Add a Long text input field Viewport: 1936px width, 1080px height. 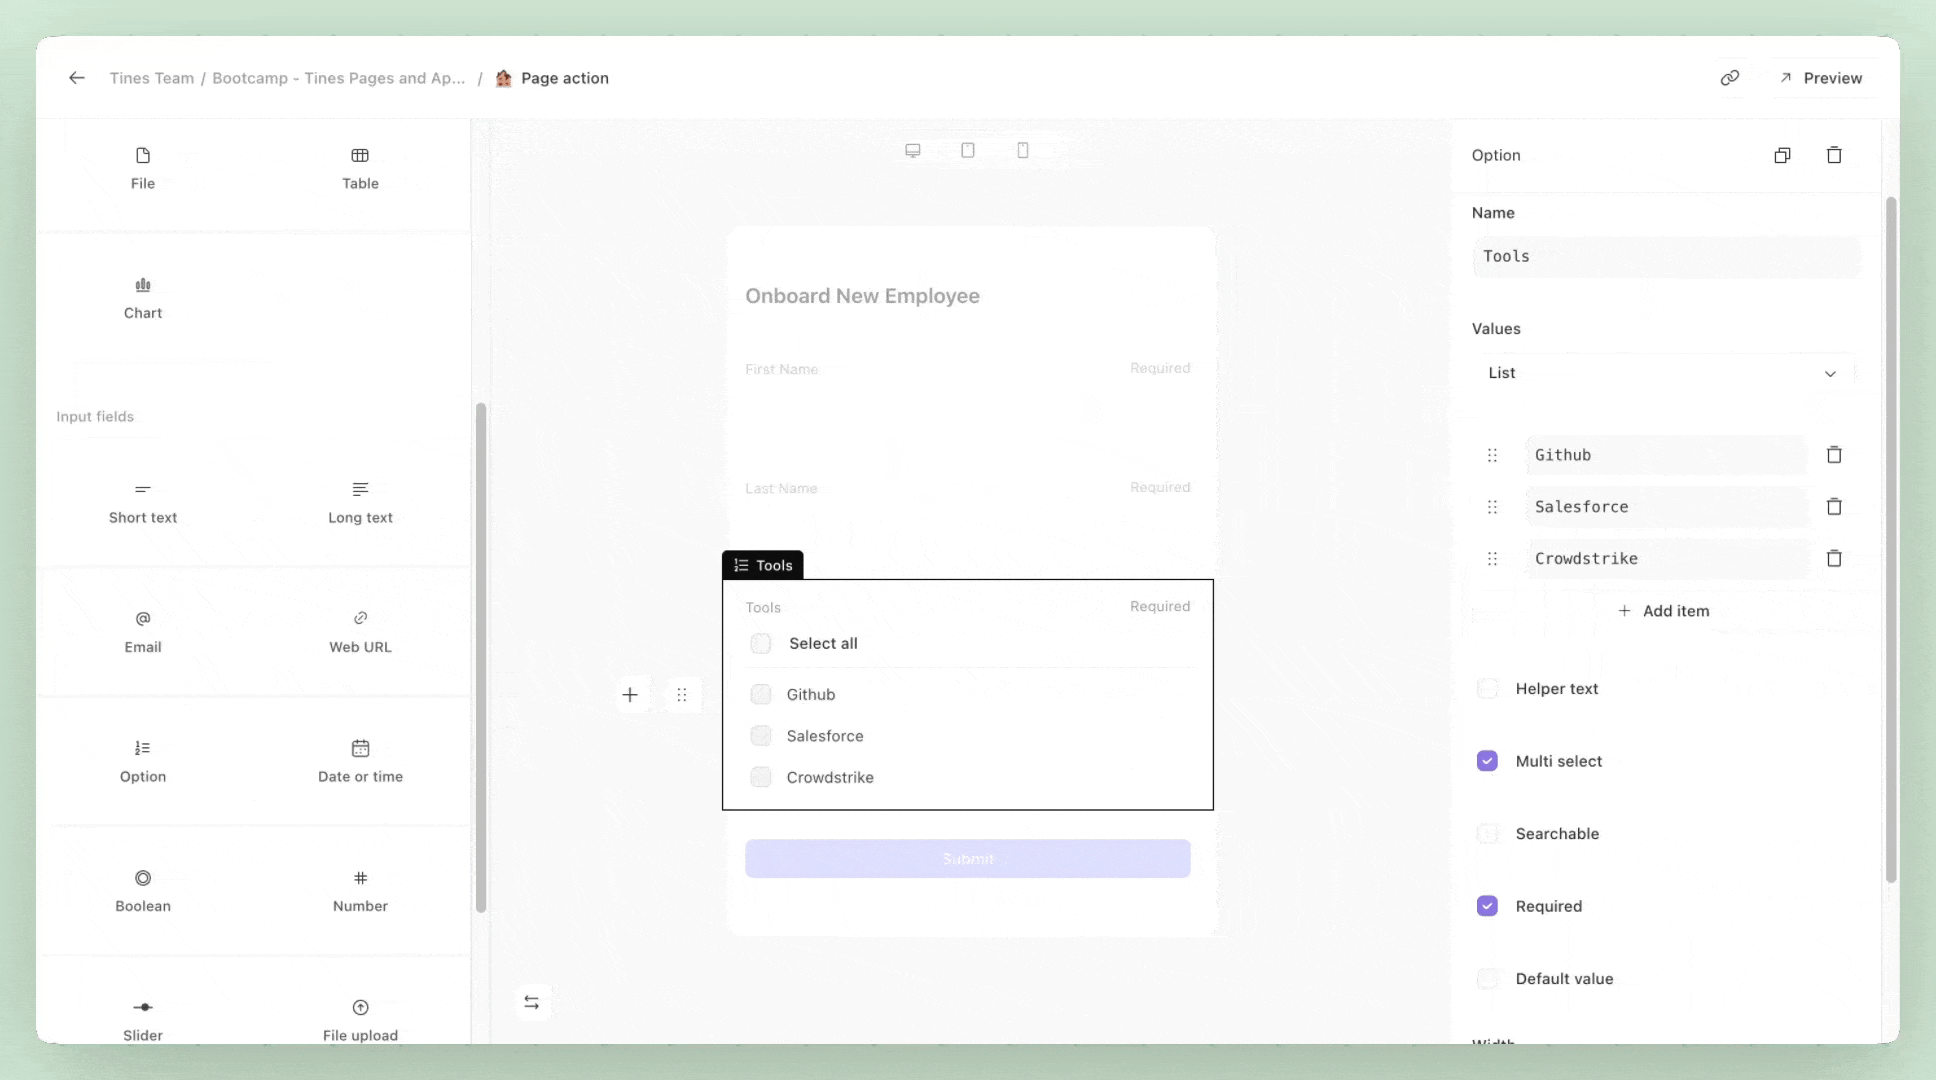coord(360,503)
